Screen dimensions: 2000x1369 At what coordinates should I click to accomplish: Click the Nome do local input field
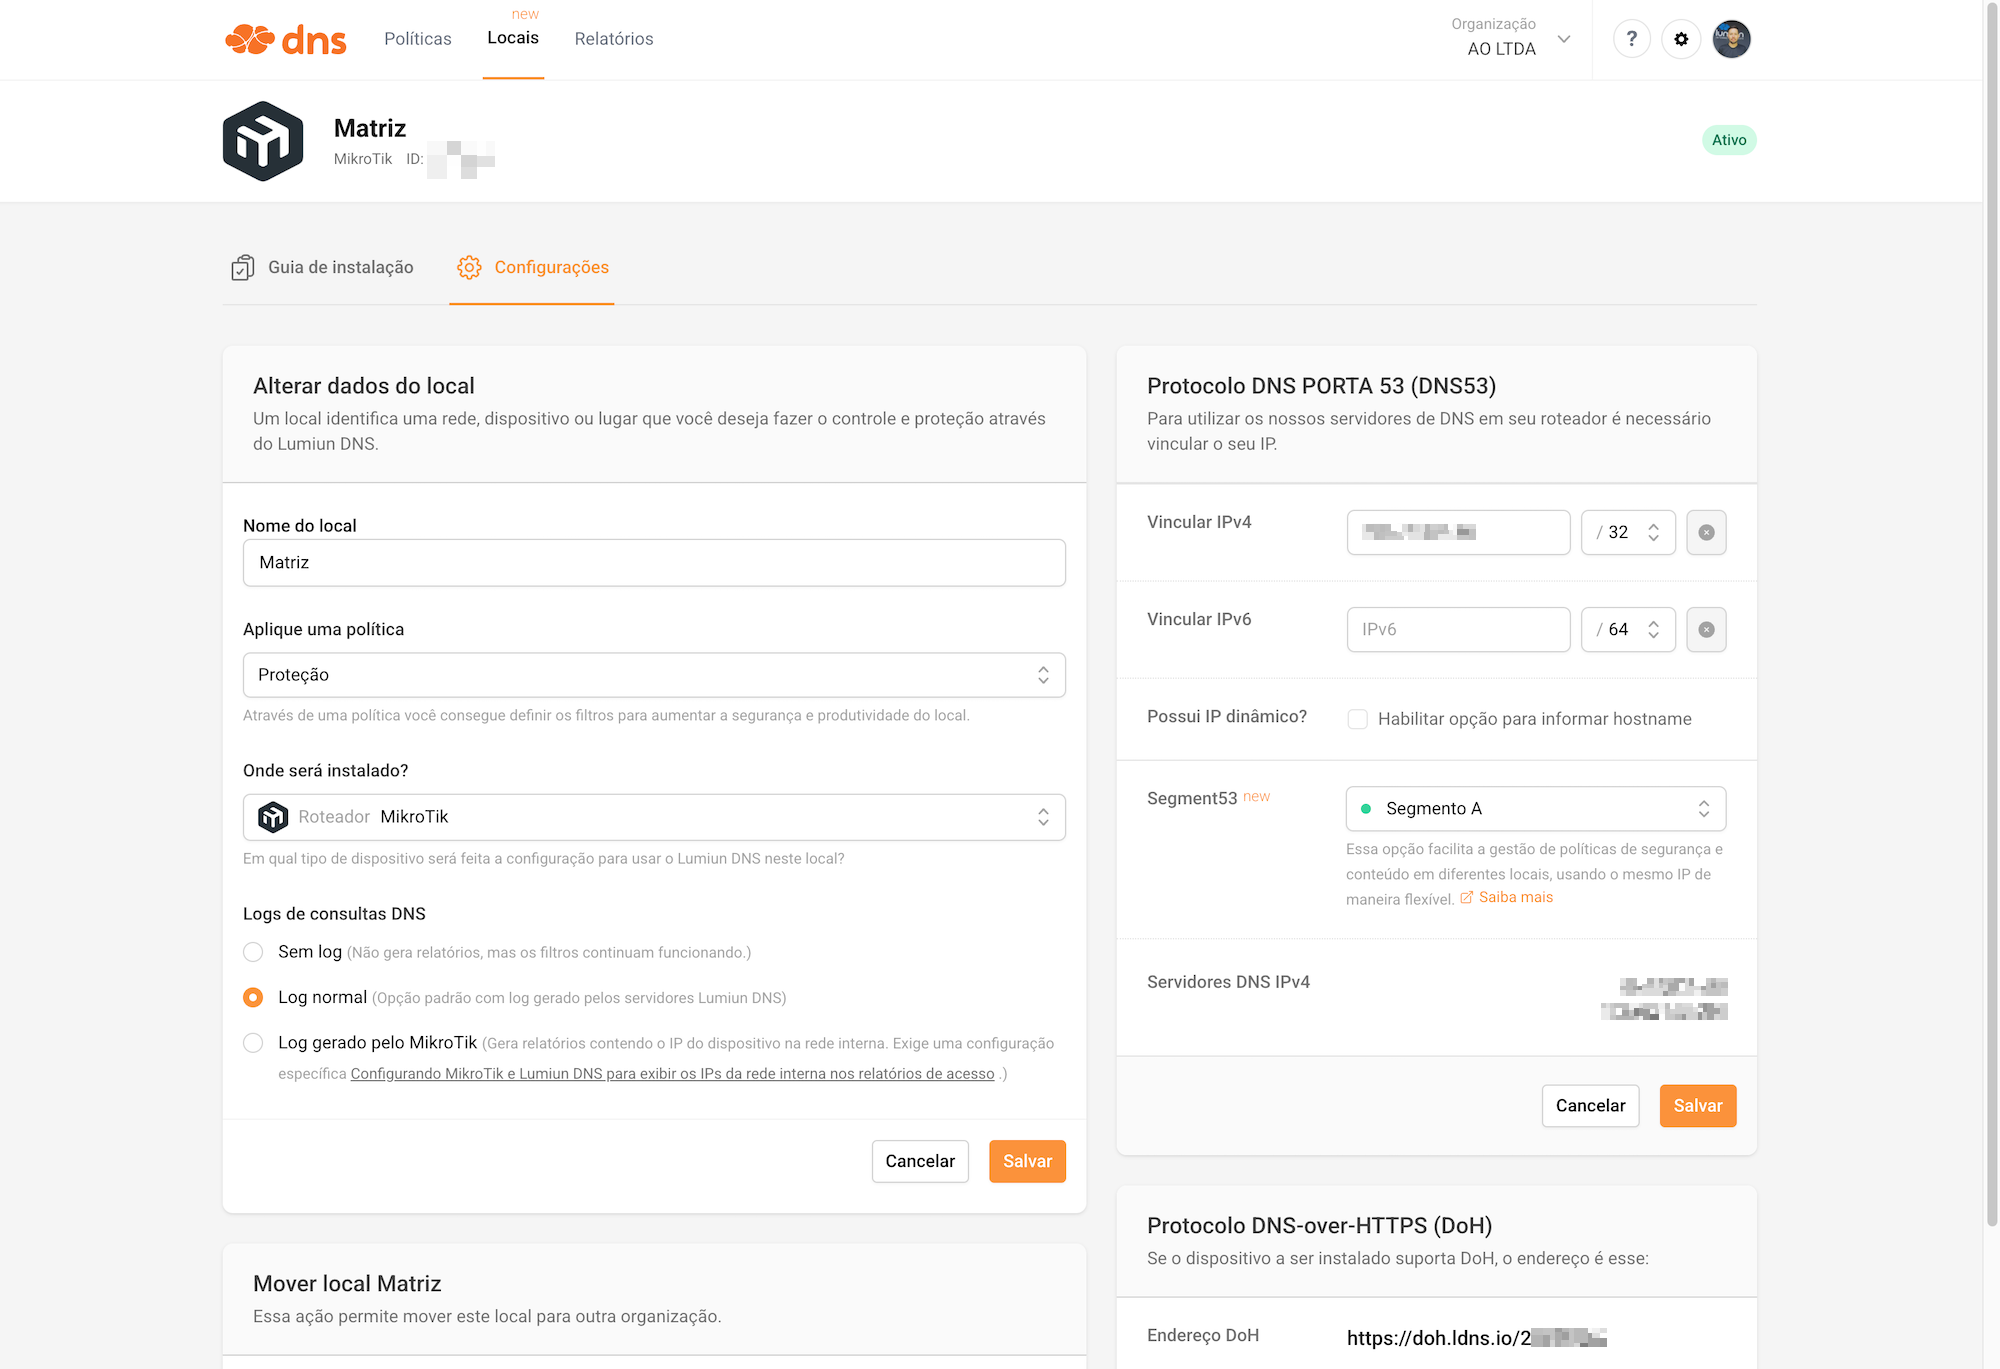click(654, 563)
